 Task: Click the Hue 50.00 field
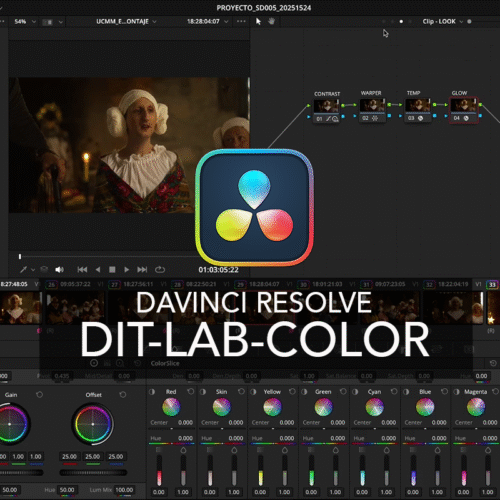coord(67,490)
